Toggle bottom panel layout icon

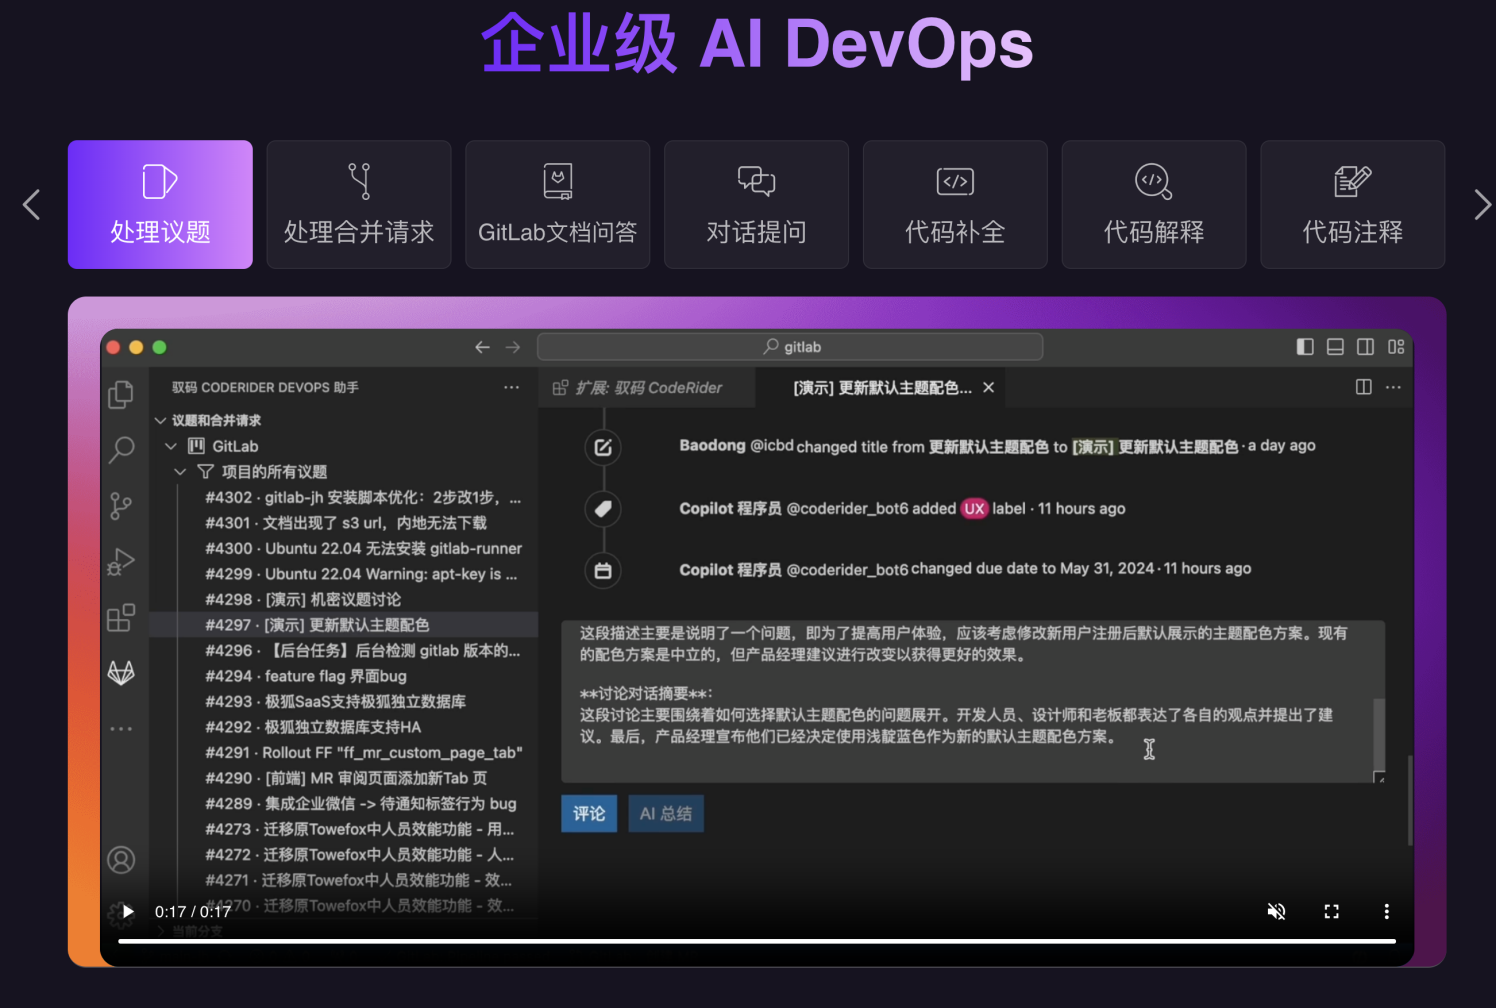(x=1335, y=347)
